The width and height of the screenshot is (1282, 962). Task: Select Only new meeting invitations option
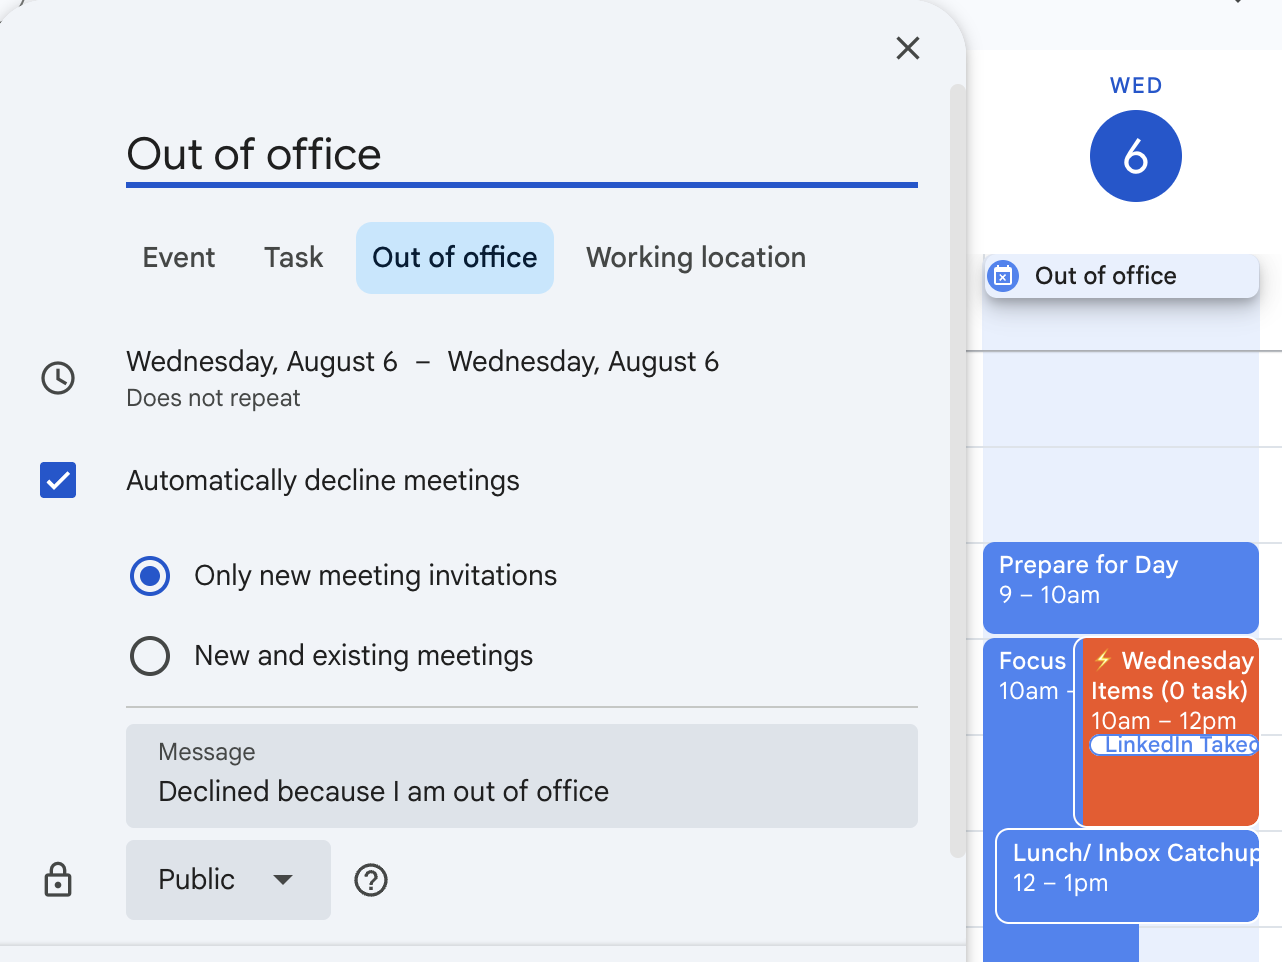point(150,576)
